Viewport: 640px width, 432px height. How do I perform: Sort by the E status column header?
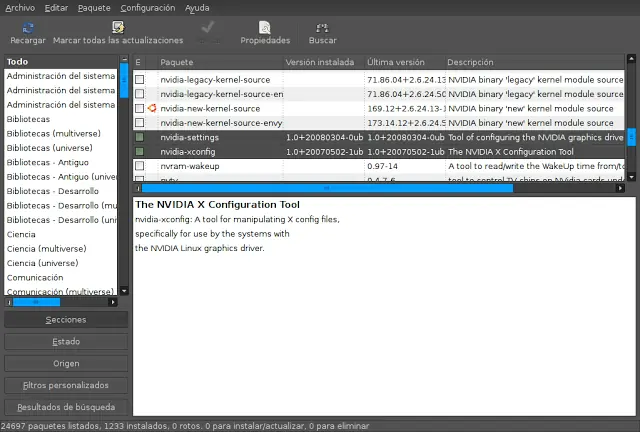pyautogui.click(x=139, y=62)
